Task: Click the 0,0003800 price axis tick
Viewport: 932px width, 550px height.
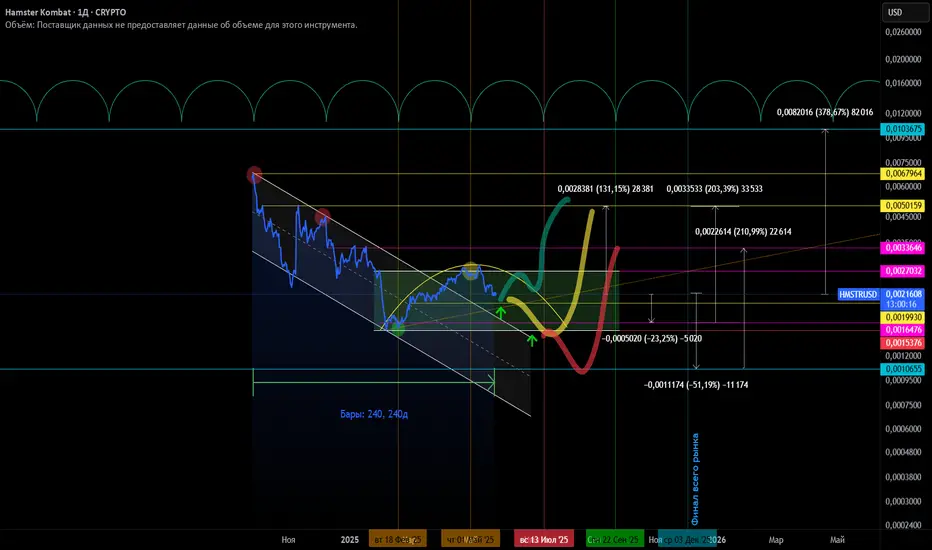Action: coord(903,477)
